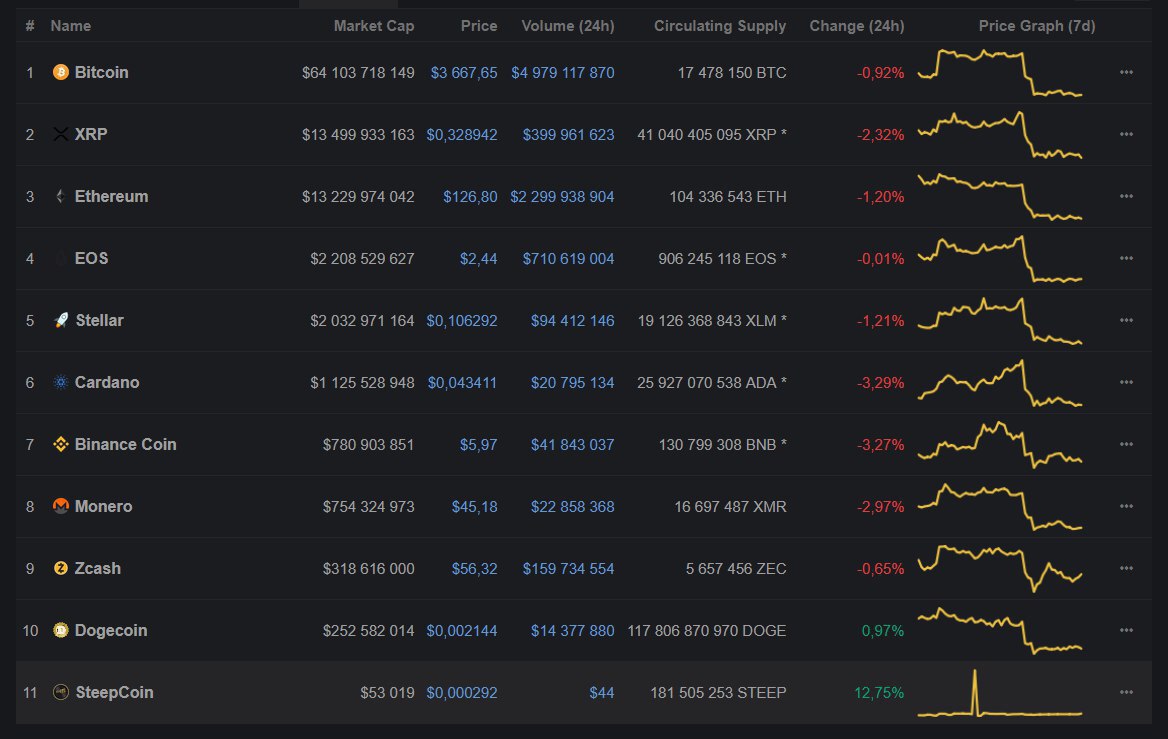Viewport: 1168px width, 739px height.
Task: Click the Stellar rocket logo icon
Action: [x=61, y=320]
